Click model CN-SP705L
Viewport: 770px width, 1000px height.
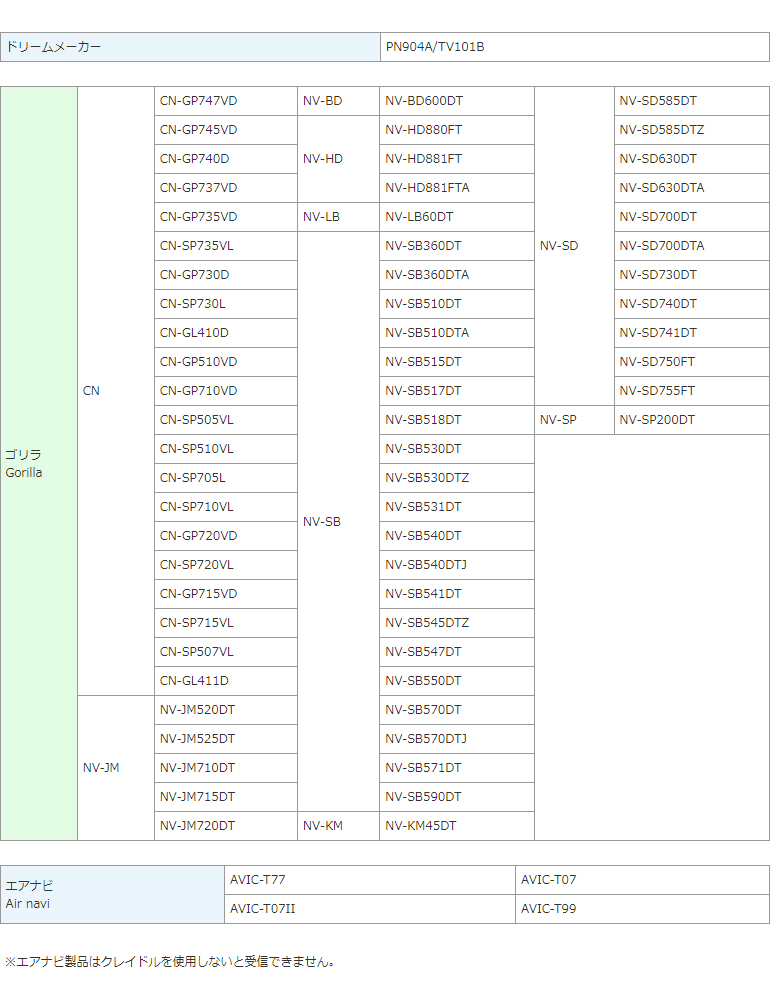pos(226,478)
